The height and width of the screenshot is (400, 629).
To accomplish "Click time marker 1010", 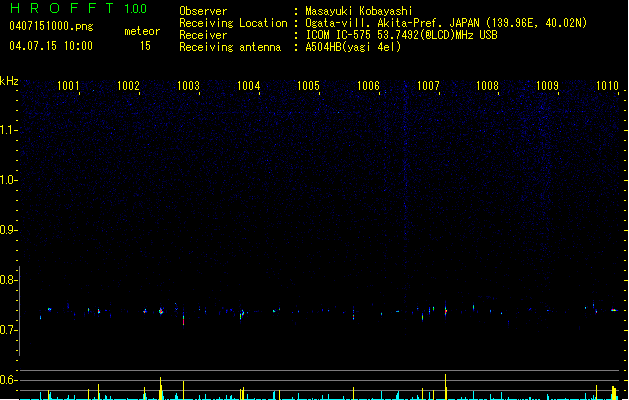I will pyautogui.click(x=607, y=86).
